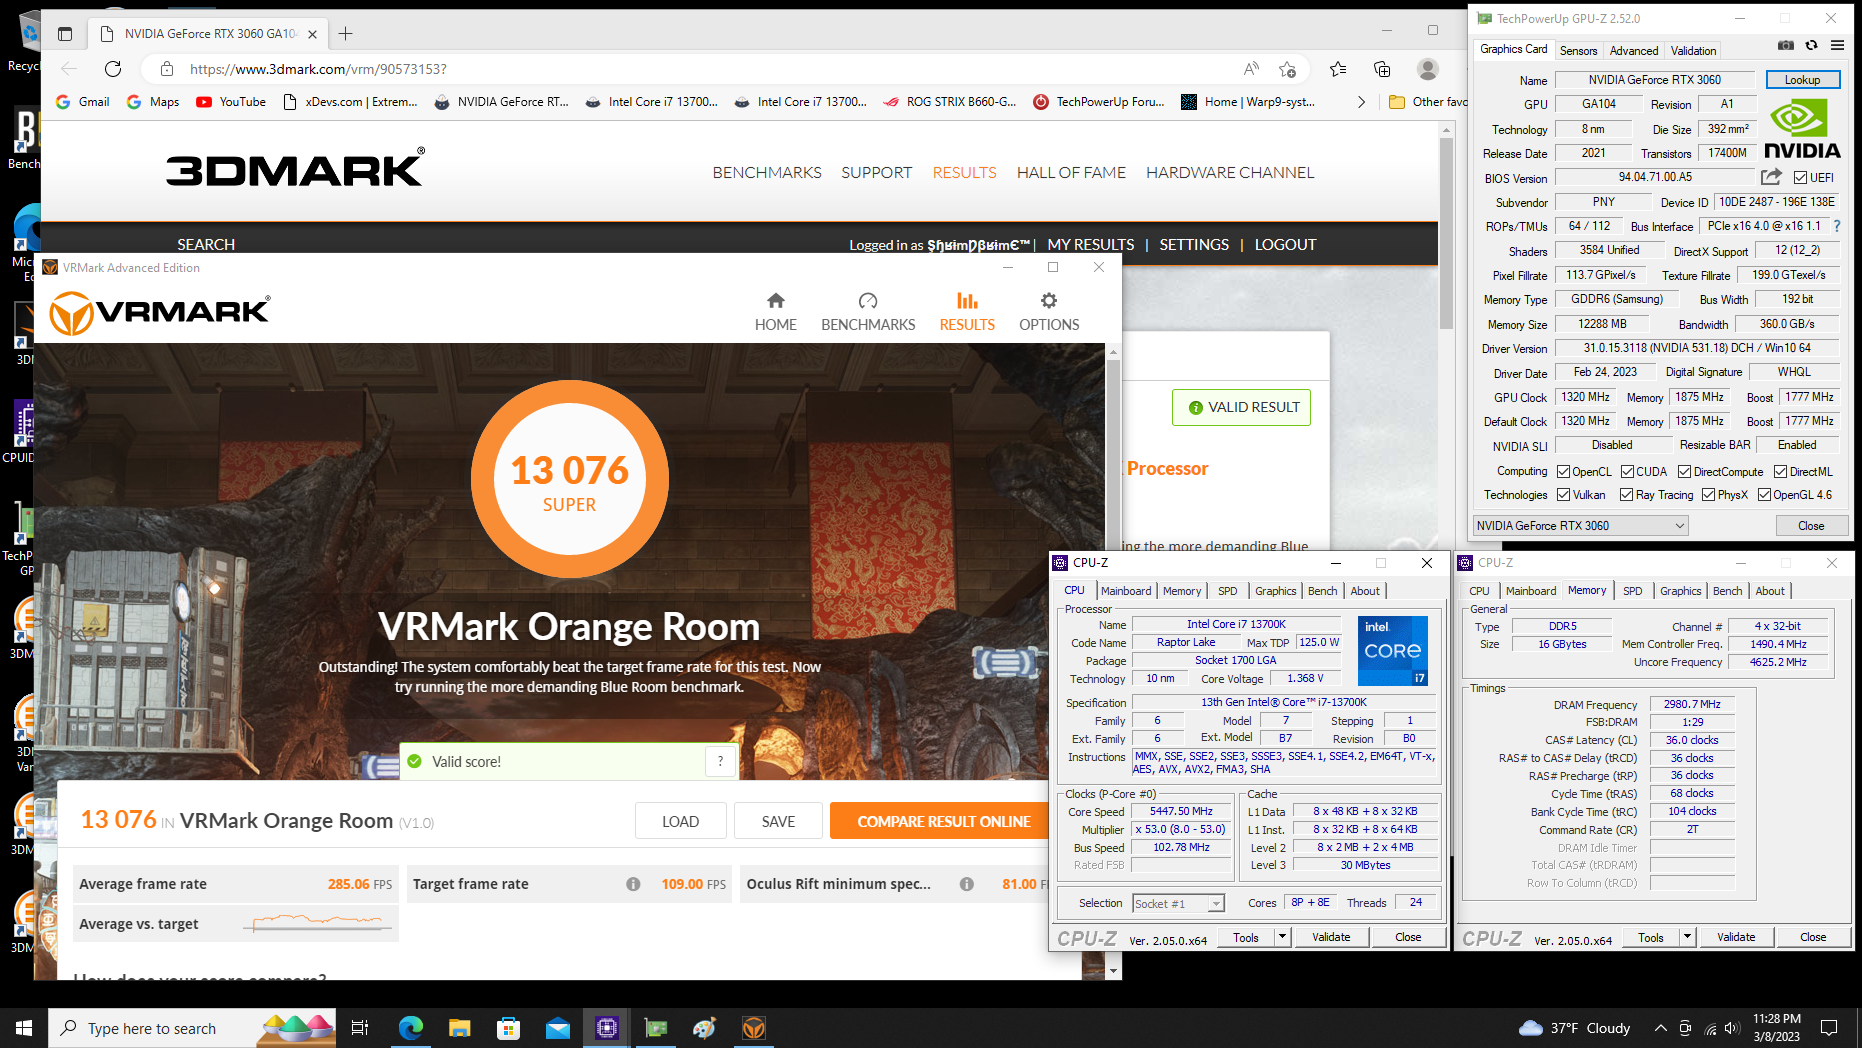
Task: Click the browser page vertical scrollbar
Action: coord(1446,233)
